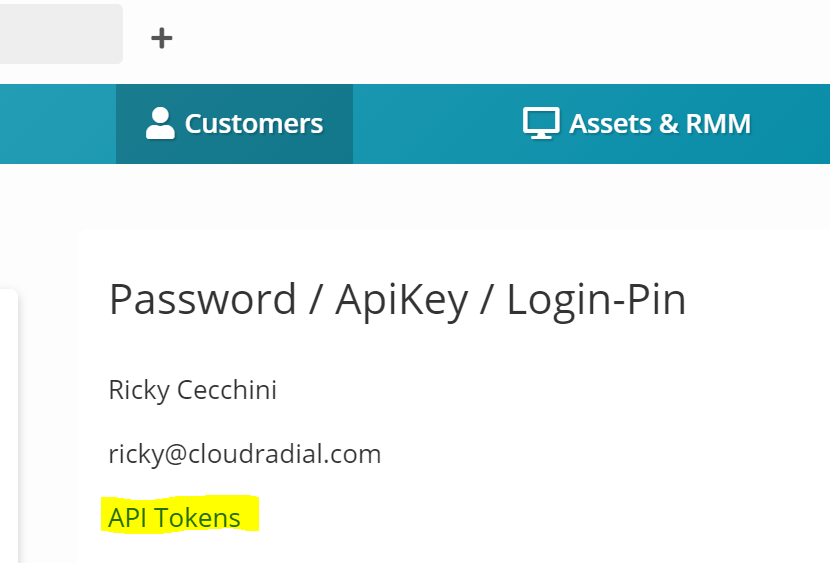830x563 pixels.
Task: Click the surname Cecchini
Action: click(227, 390)
